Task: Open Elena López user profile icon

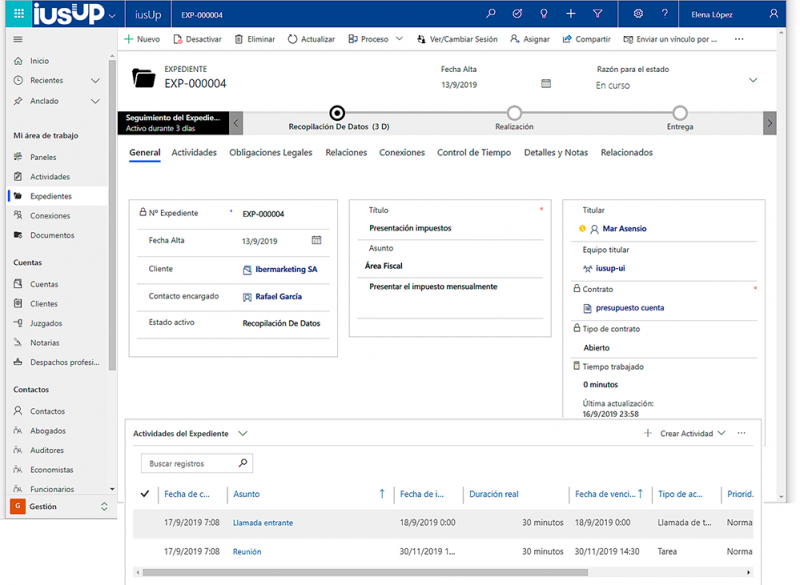Action: [773, 14]
